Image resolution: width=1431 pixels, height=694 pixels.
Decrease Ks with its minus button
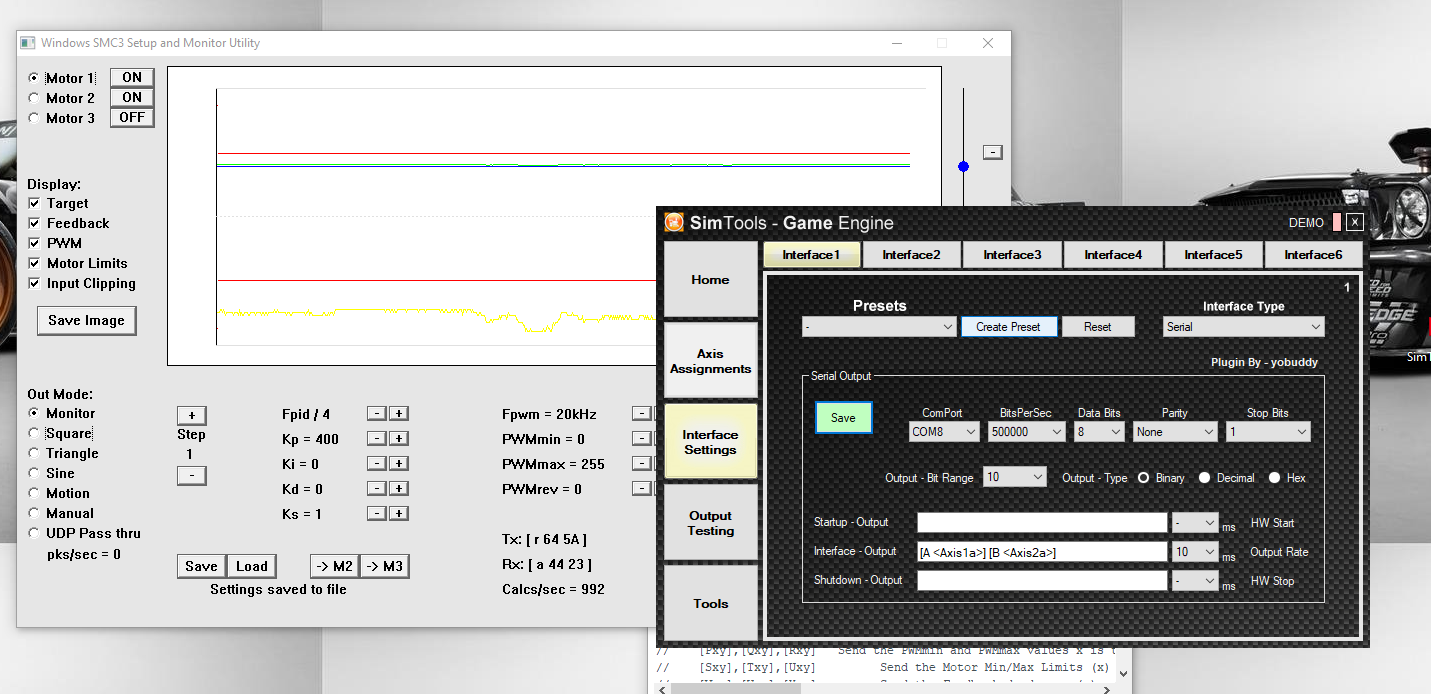[376, 513]
